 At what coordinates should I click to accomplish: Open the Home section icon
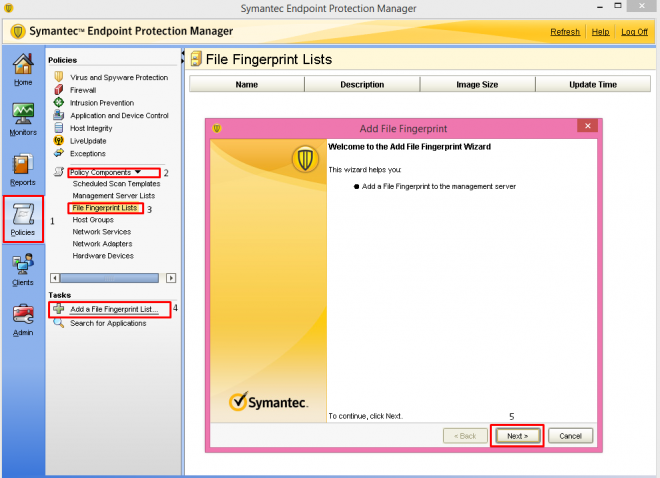[x=23, y=64]
